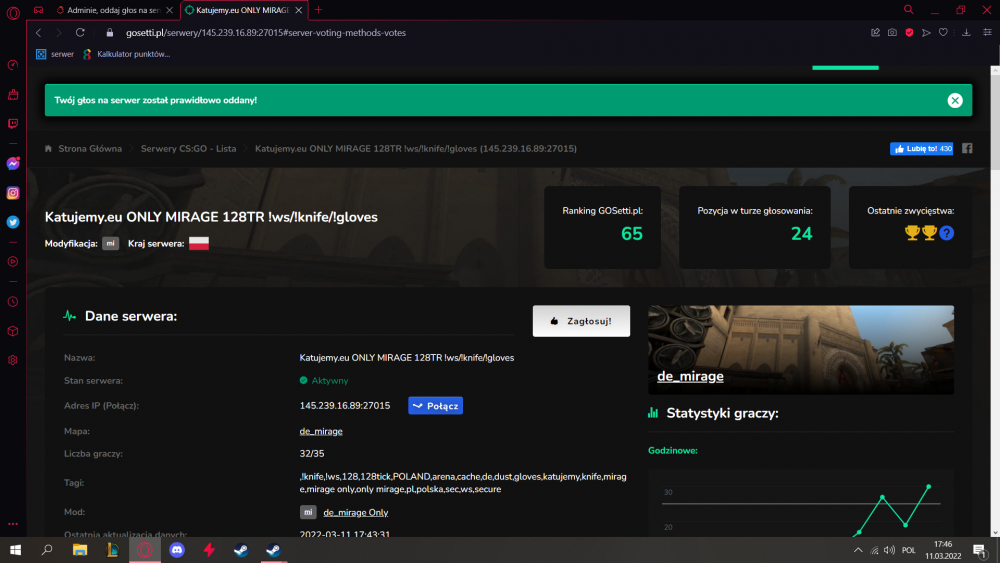Open the ad blocker shield icon
The image size is (1000, 563).
[909, 33]
